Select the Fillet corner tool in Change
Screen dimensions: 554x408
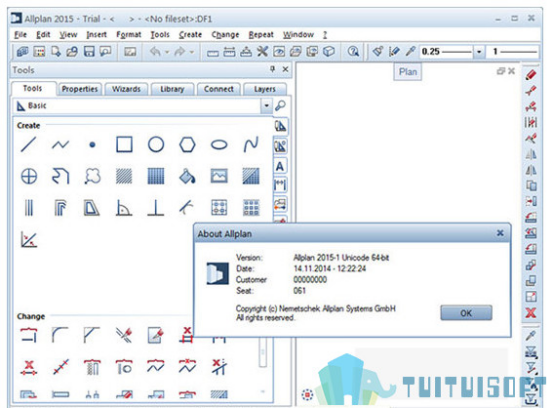click(60, 335)
